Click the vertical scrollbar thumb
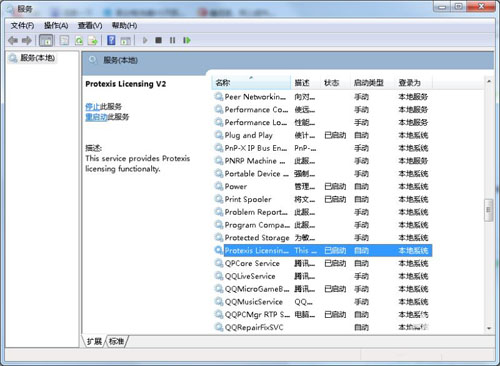Viewport: 500px width, 366px height. [489, 210]
